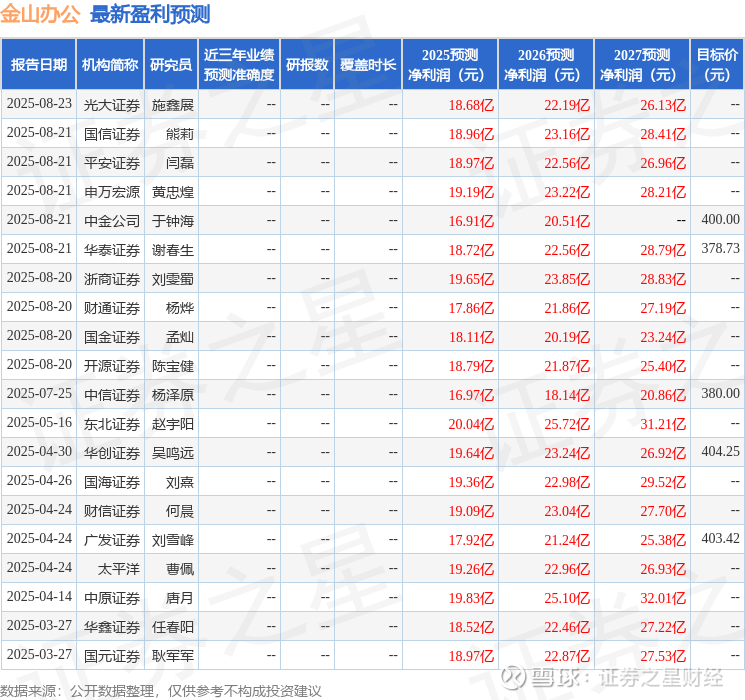The image size is (745, 700).
Task: Click the 2026预测净利润 header
Action: tap(546, 65)
